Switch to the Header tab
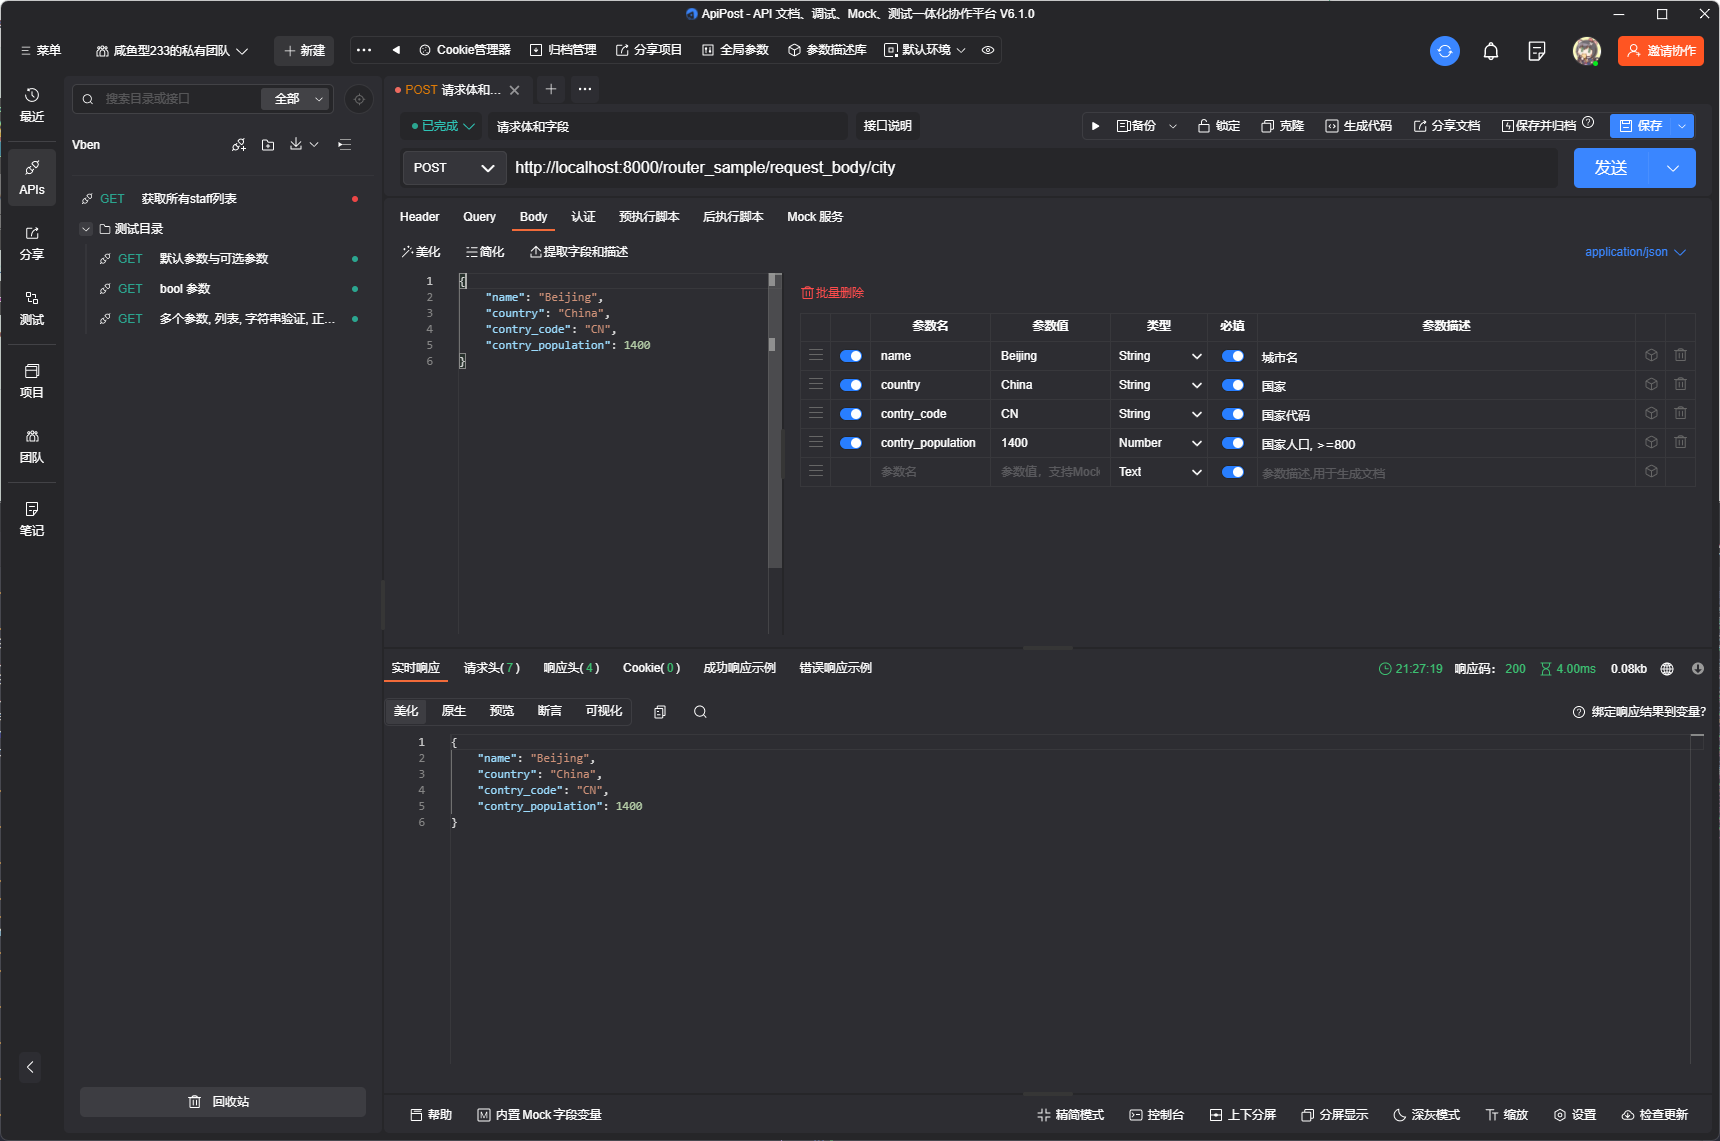 419,217
